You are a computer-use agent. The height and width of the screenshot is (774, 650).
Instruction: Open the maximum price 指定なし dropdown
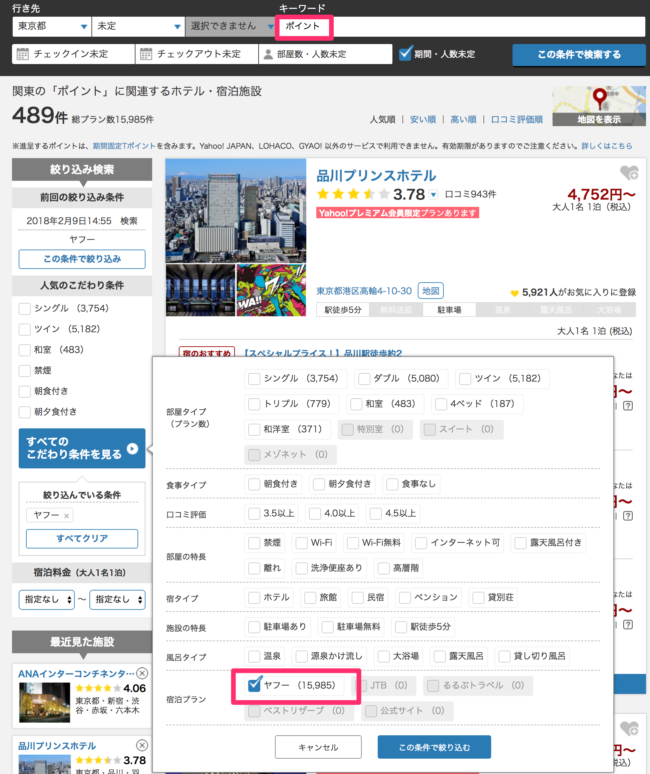point(117,599)
